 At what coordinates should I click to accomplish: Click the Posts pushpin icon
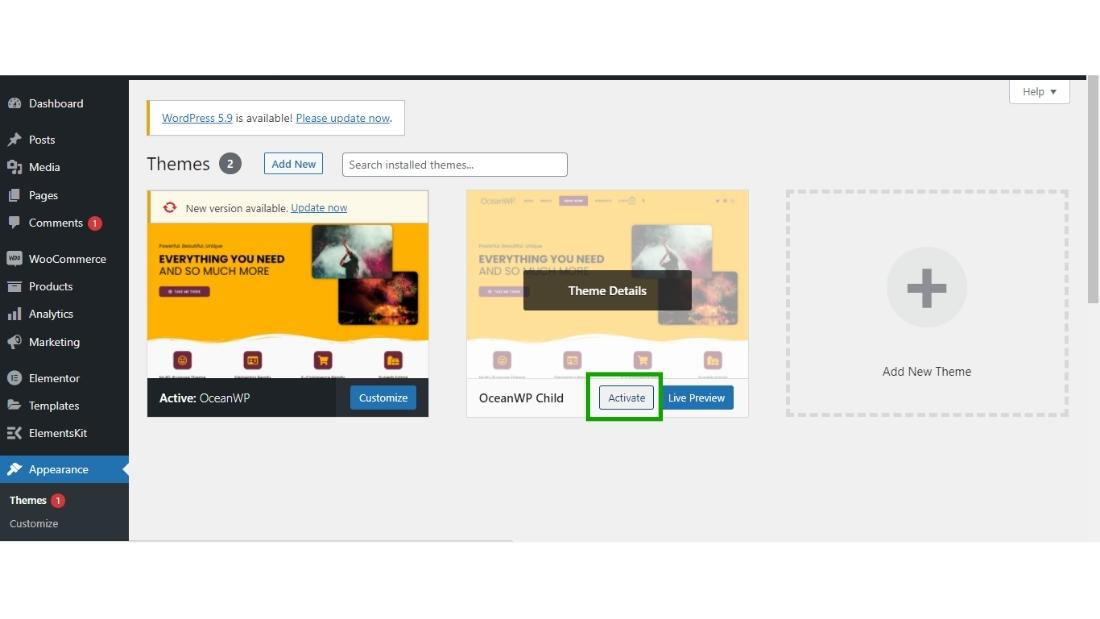pos(14,140)
